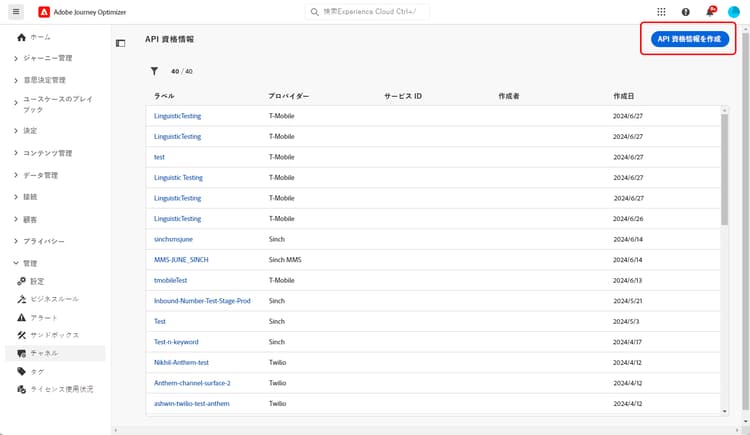
Task: Click the settings gears icon 設定
Action: (x=22, y=281)
